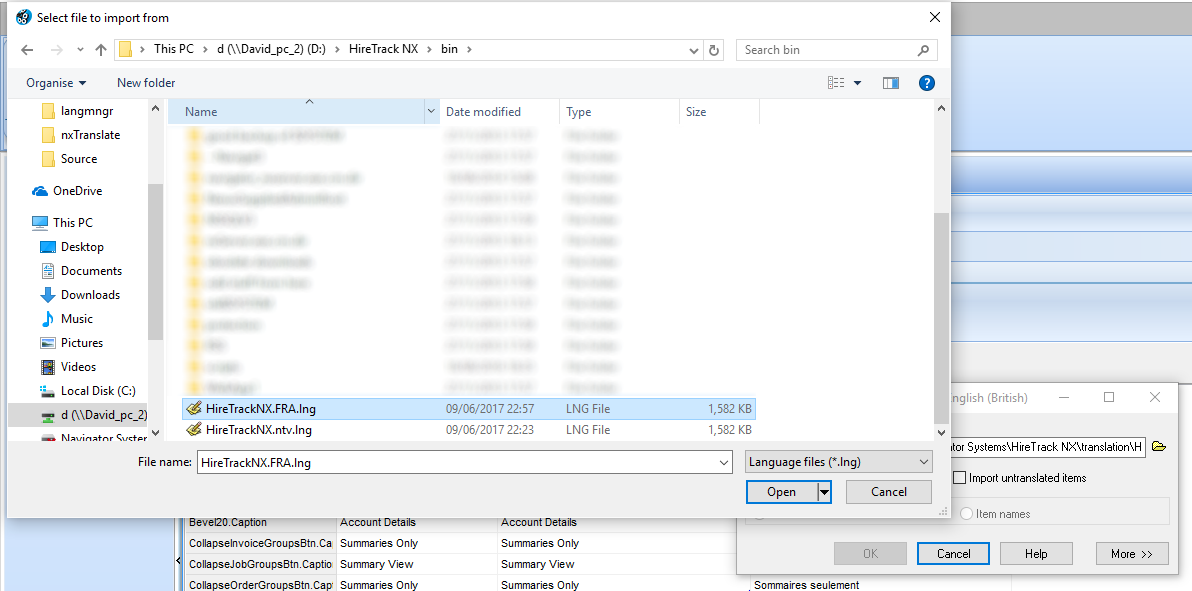
Task: Click the More >> button in the translation dialog
Action: (x=1131, y=553)
